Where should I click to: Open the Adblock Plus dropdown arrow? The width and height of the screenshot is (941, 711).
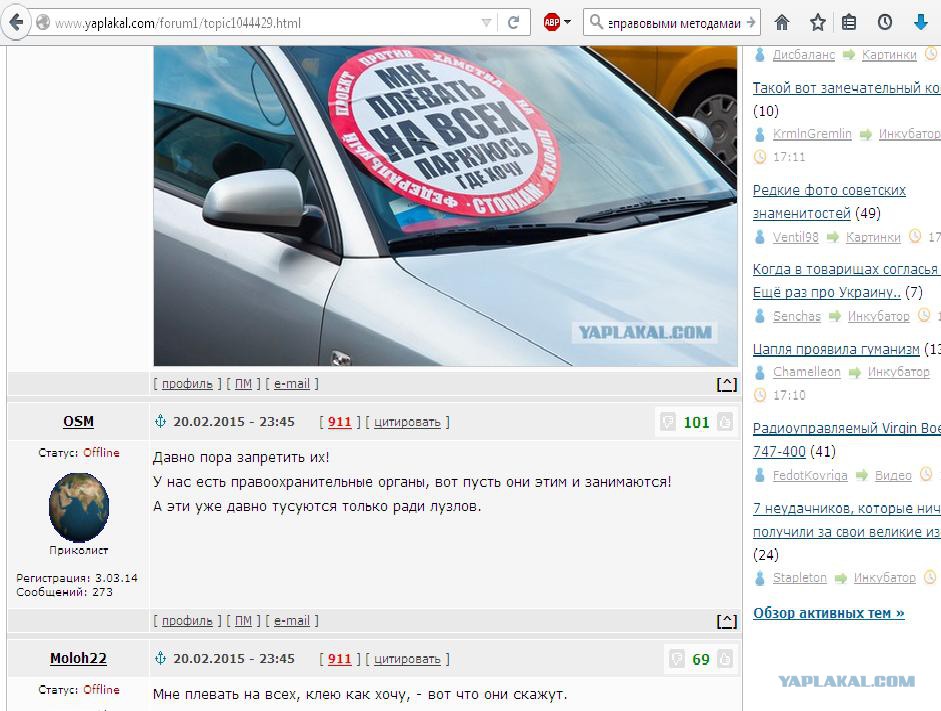pos(567,23)
